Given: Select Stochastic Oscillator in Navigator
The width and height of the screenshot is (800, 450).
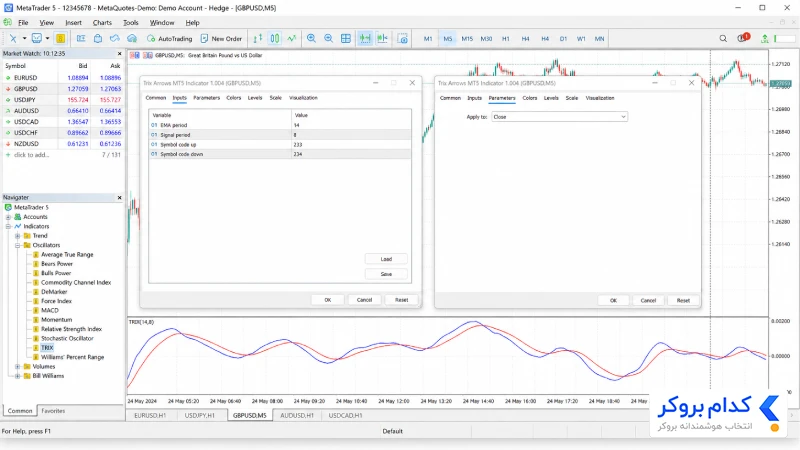Looking at the screenshot, I should click(67, 338).
